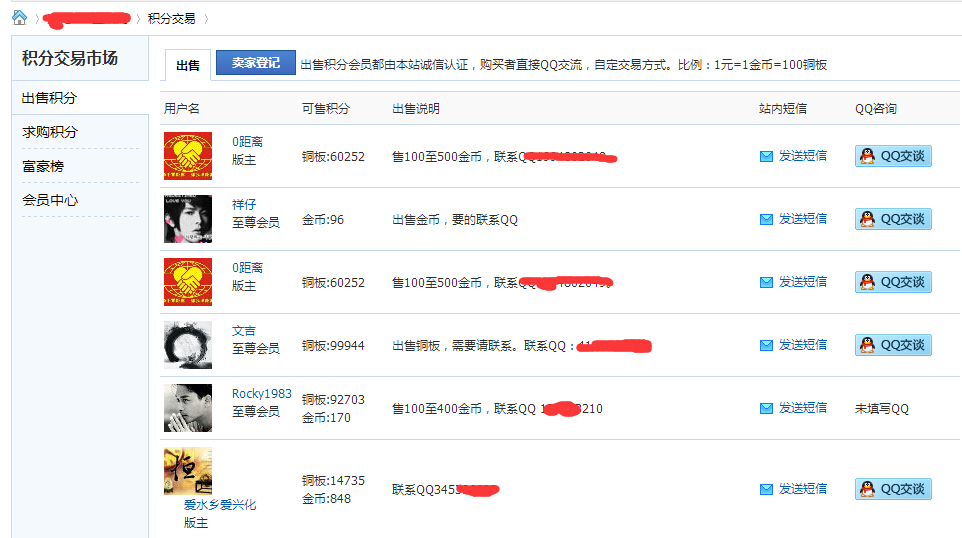Click the 出售金币，要的联系QQ description
The width and height of the screenshot is (962, 538).
tap(455, 220)
